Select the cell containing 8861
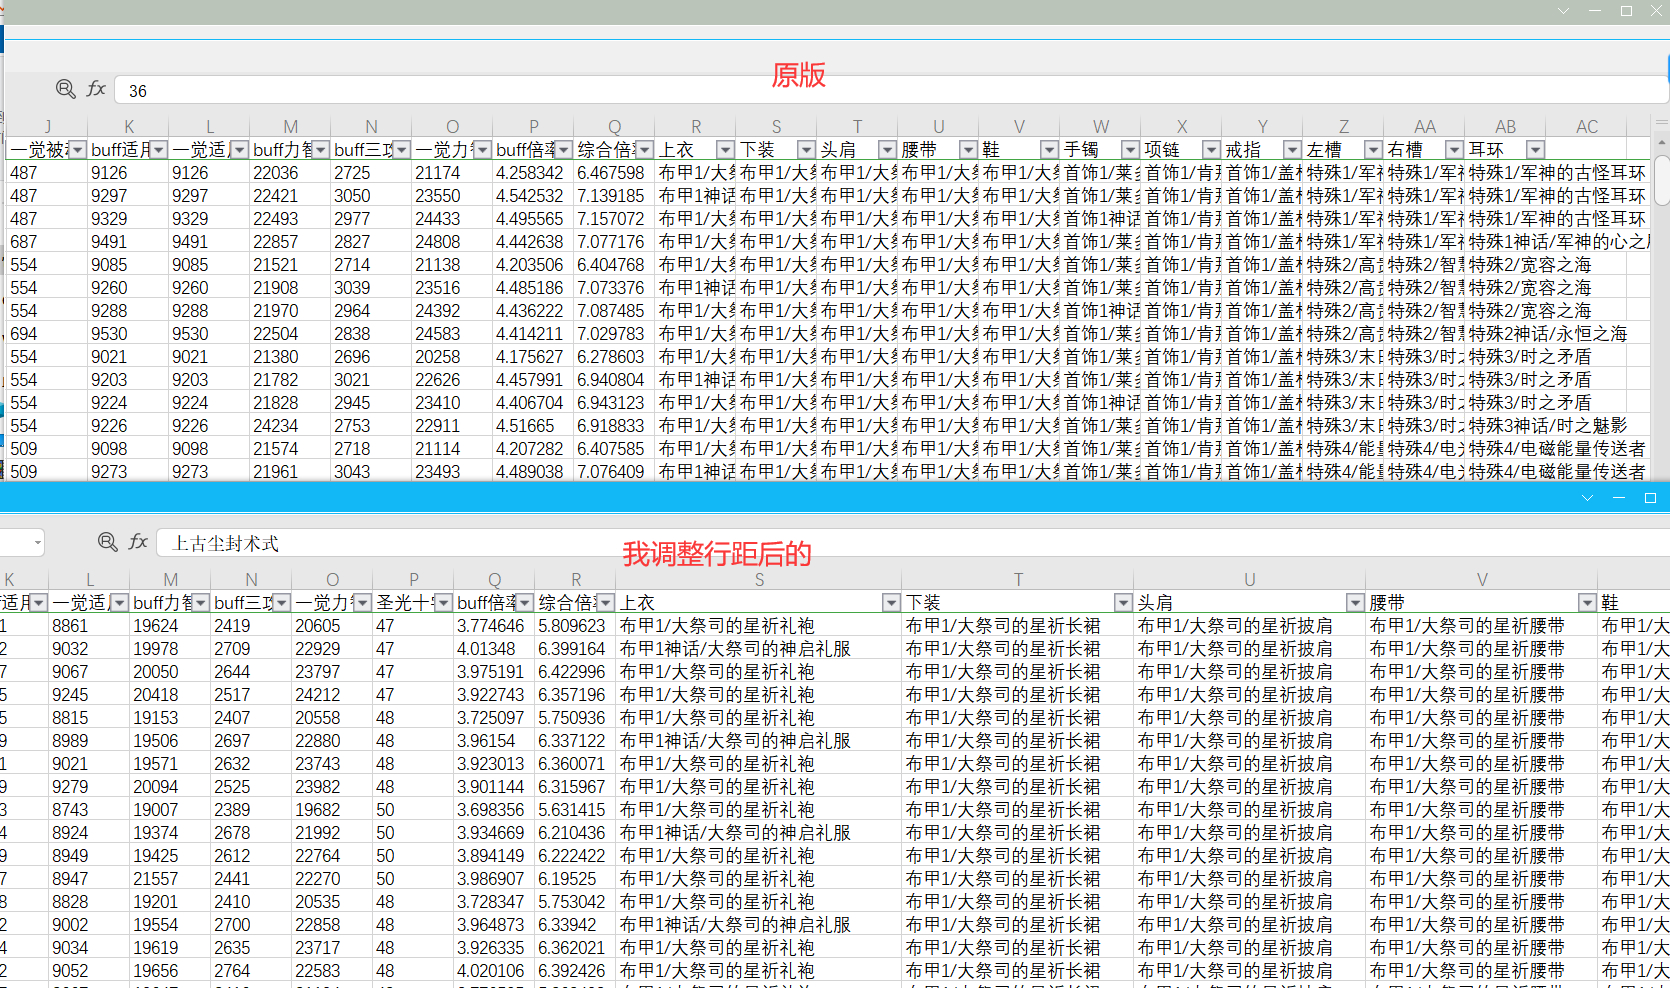This screenshot has width=1670, height=988. click(89, 626)
